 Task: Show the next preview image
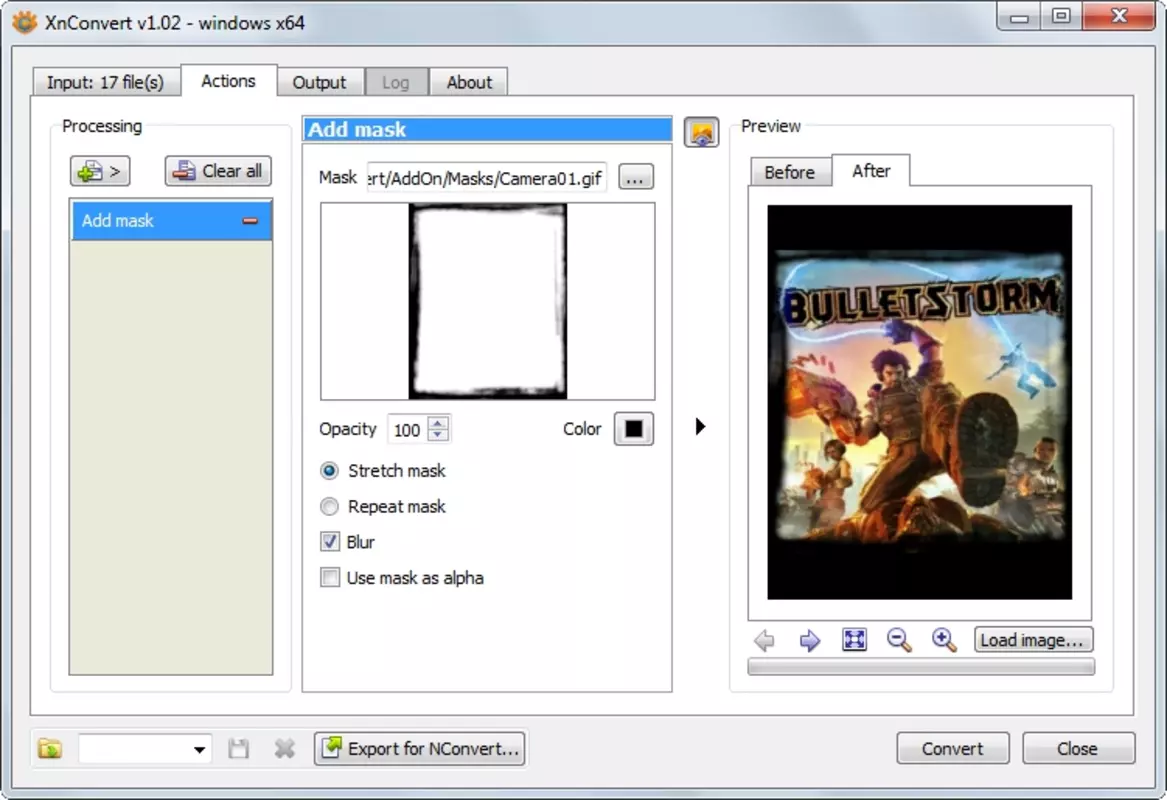pyautogui.click(x=809, y=640)
